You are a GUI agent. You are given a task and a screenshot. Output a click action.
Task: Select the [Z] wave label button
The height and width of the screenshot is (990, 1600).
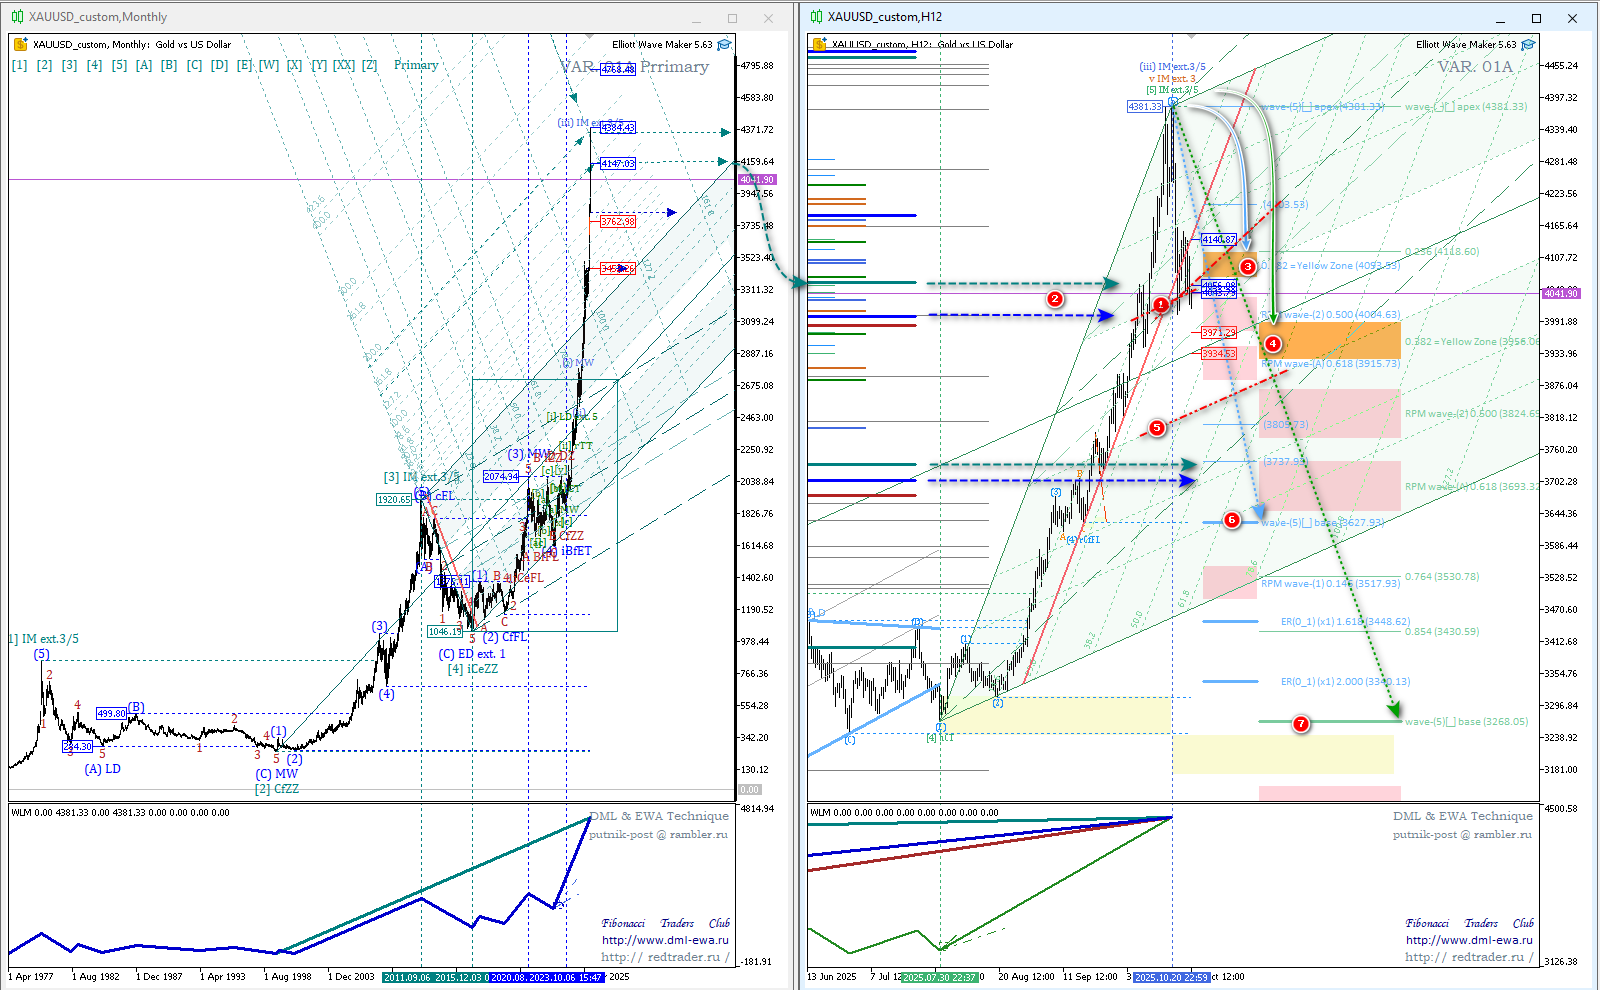pos(369,65)
